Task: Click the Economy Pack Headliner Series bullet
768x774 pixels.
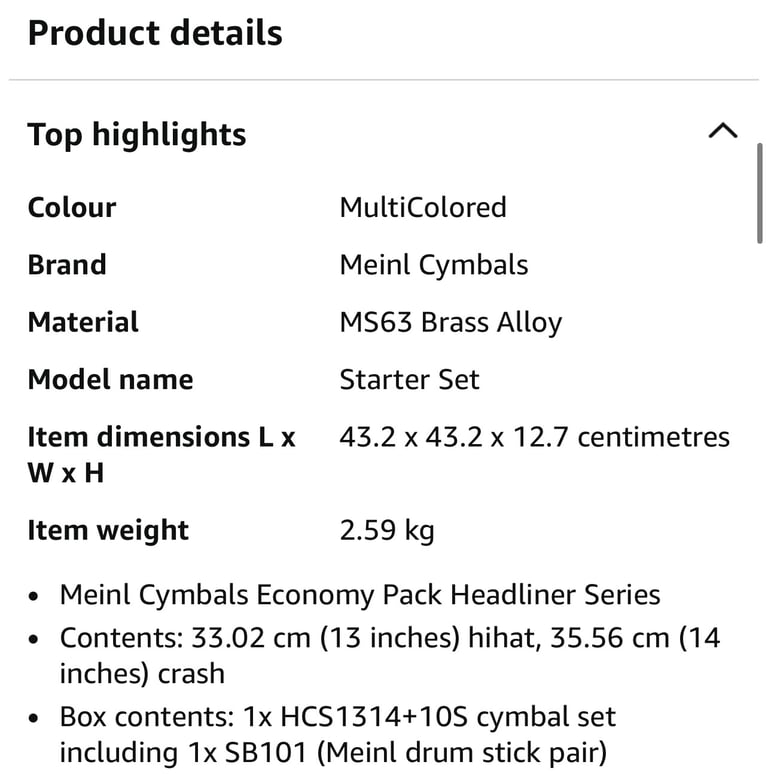Action: (360, 595)
